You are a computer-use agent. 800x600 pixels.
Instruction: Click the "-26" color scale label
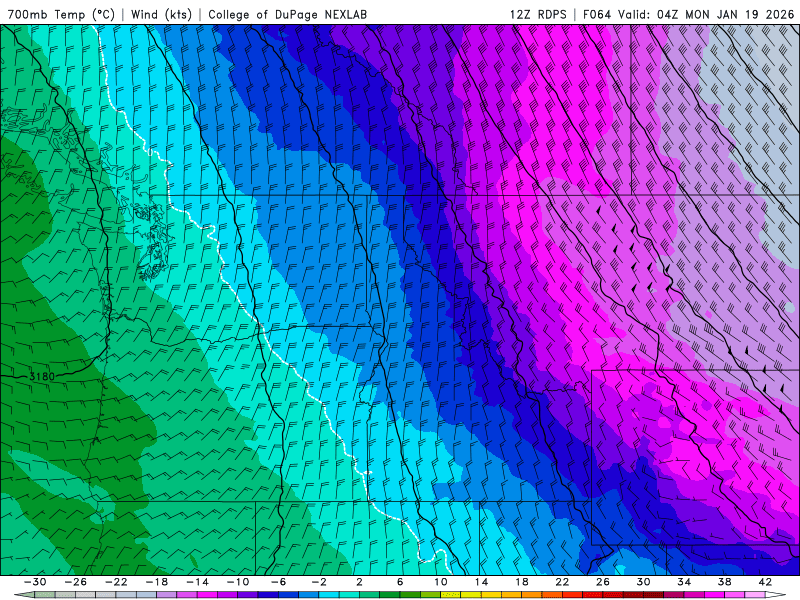(x=76, y=582)
